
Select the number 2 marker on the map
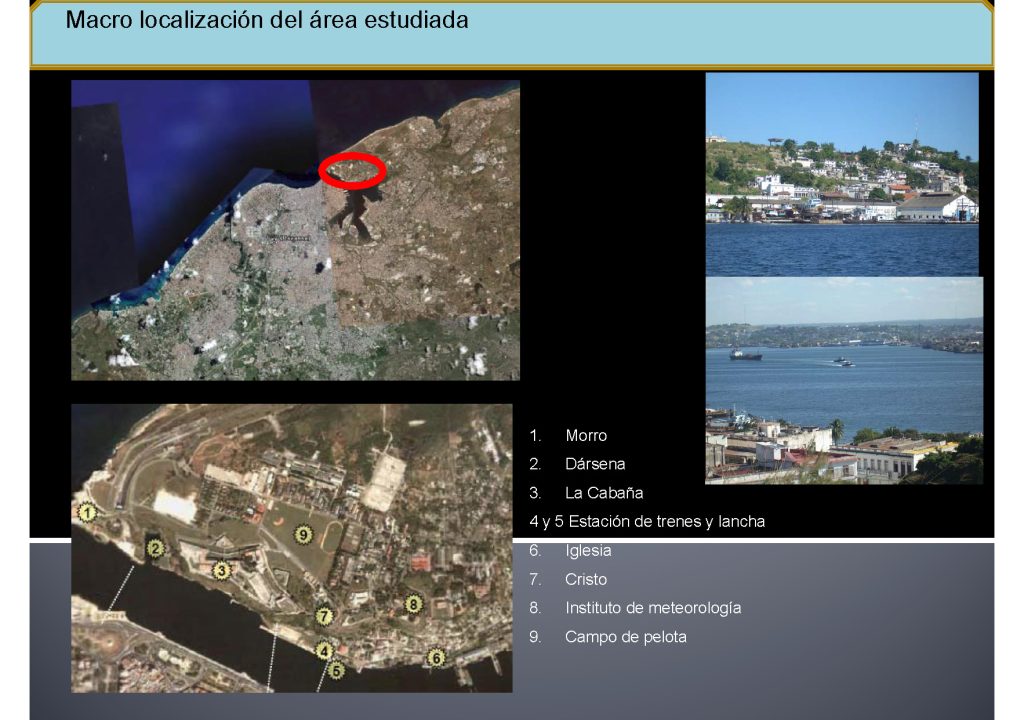[154, 547]
